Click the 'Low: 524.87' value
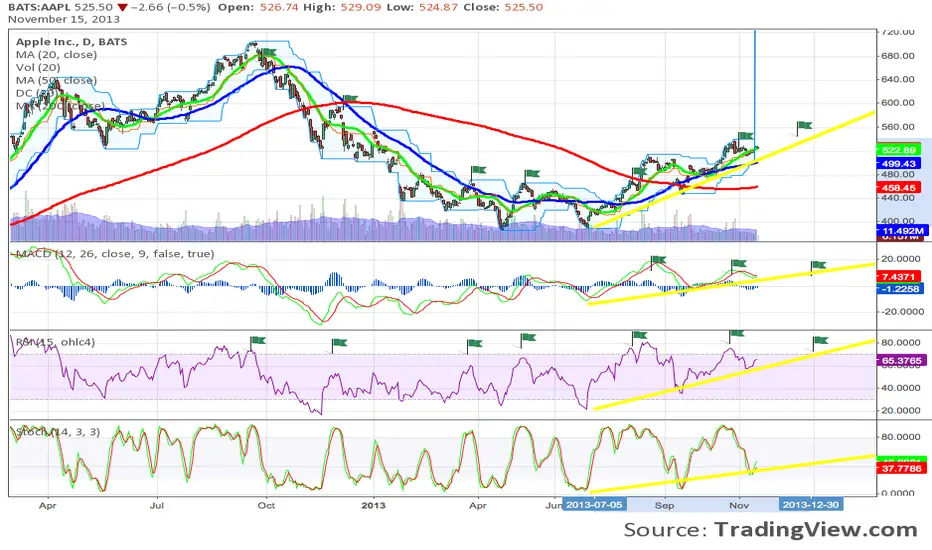This screenshot has height=550, width=932. click(x=421, y=7)
